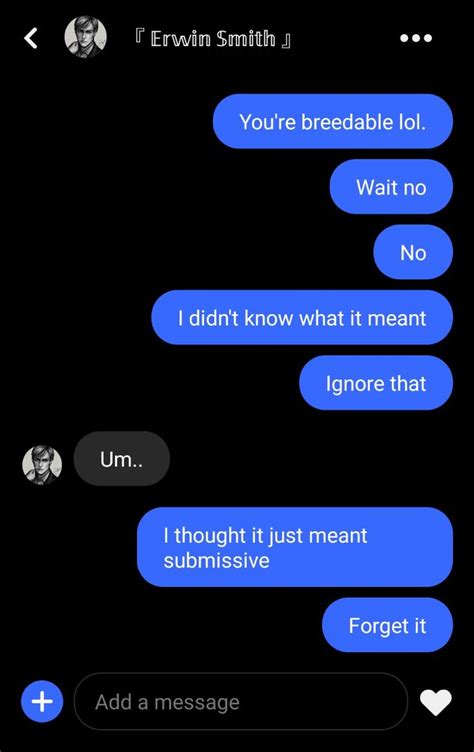The image size is (474, 752).
Task: Select the "Wait no" message bubble
Action: pos(391,187)
